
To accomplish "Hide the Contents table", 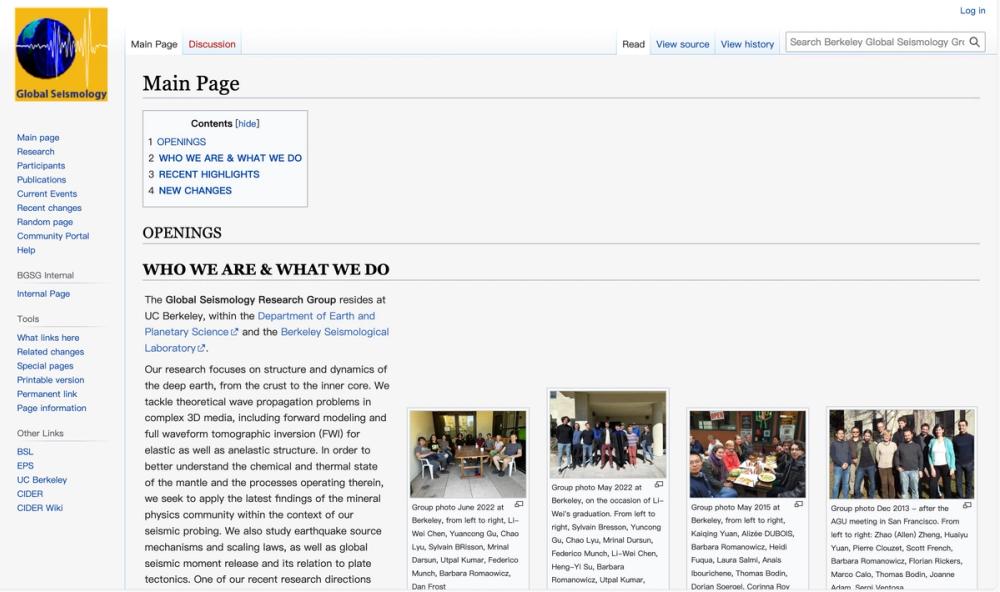I will (x=247, y=124).
